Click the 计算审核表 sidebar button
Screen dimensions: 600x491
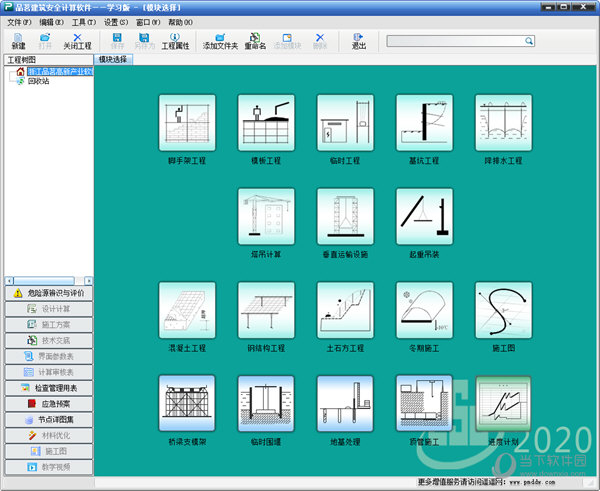(49, 372)
